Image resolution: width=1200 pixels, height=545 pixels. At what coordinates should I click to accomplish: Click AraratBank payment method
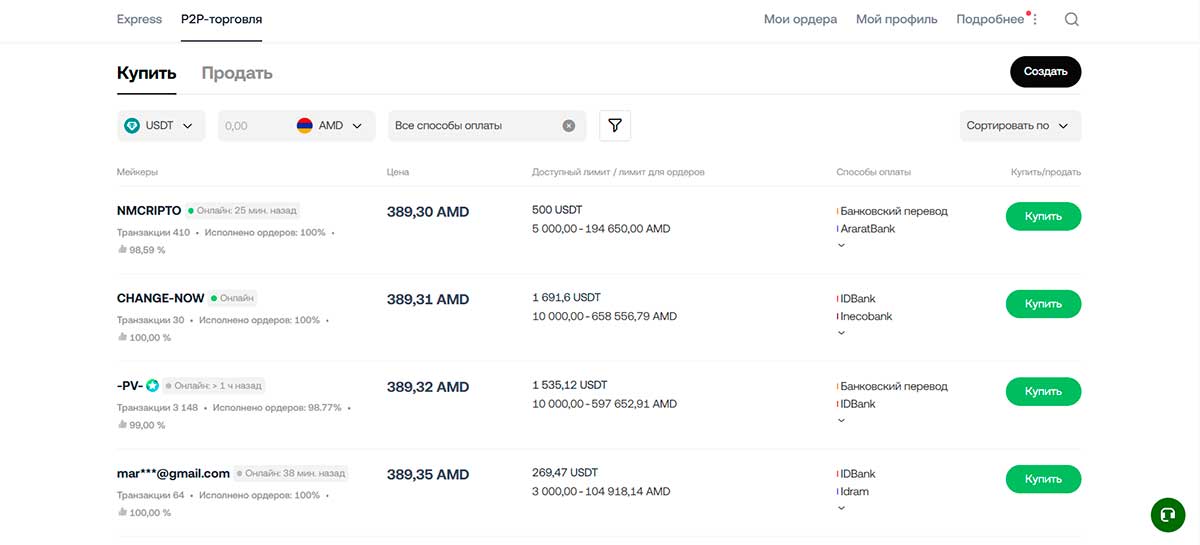(x=868, y=229)
